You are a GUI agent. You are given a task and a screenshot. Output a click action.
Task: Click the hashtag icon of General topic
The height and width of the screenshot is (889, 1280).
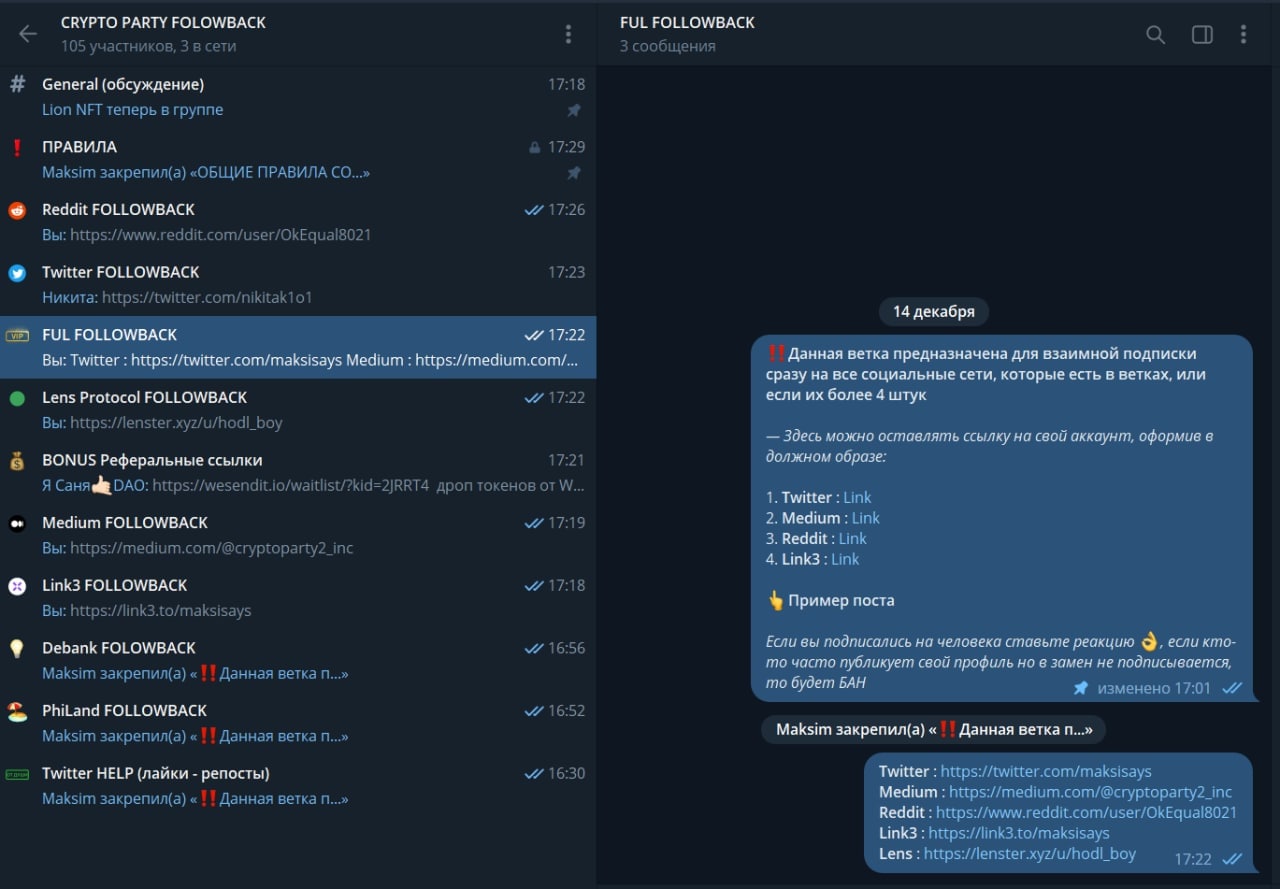17,84
